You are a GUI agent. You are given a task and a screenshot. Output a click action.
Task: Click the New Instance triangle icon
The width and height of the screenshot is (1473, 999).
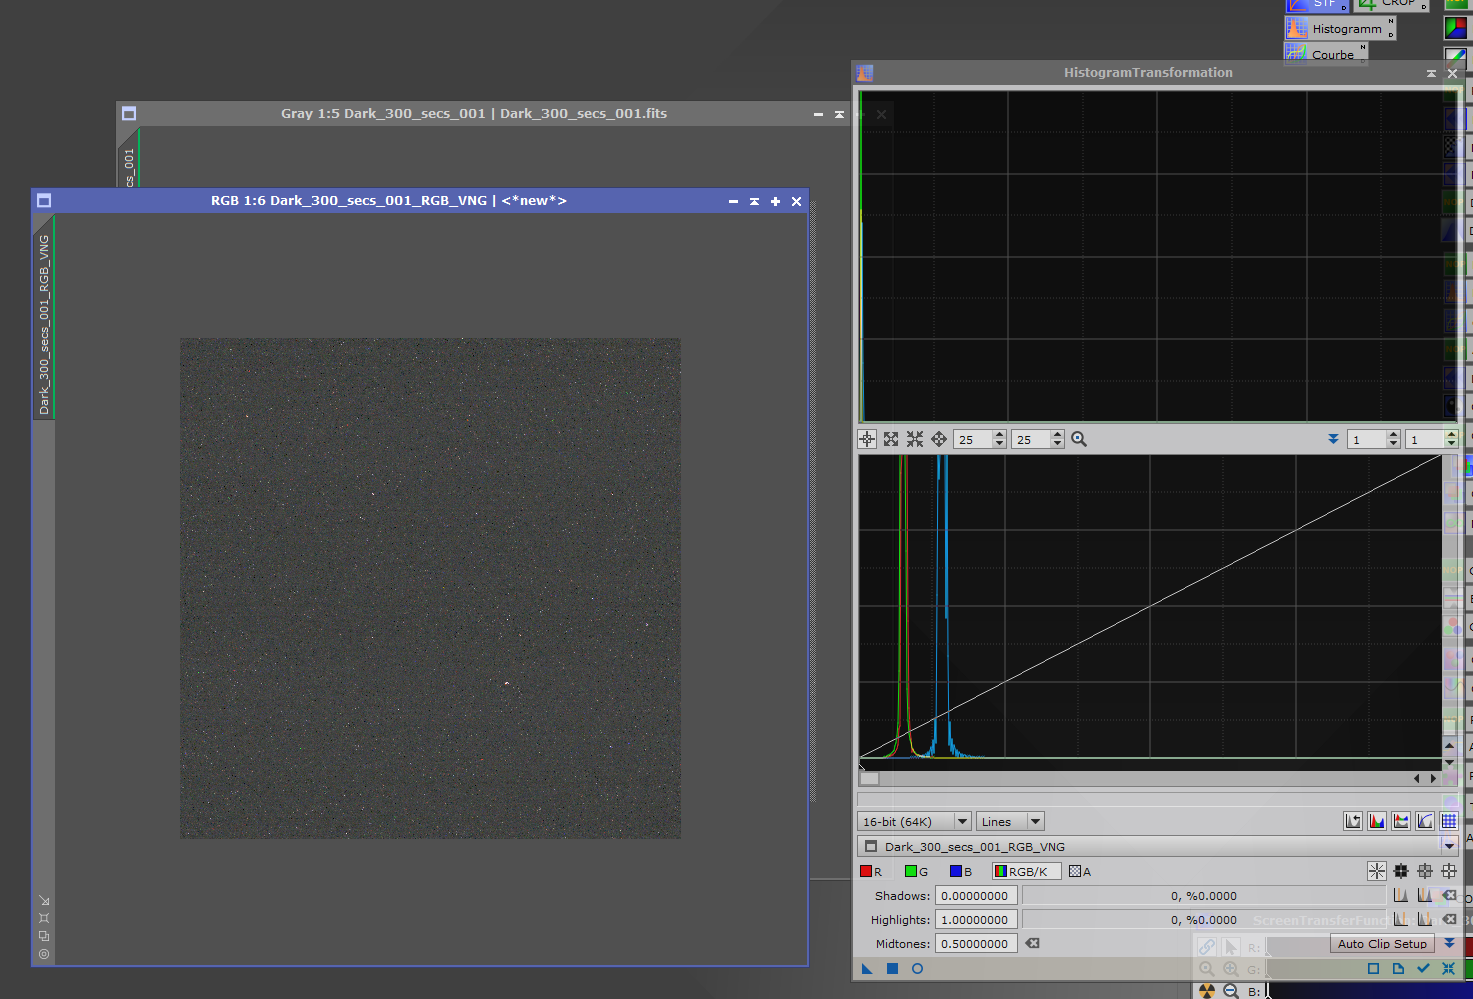867,968
